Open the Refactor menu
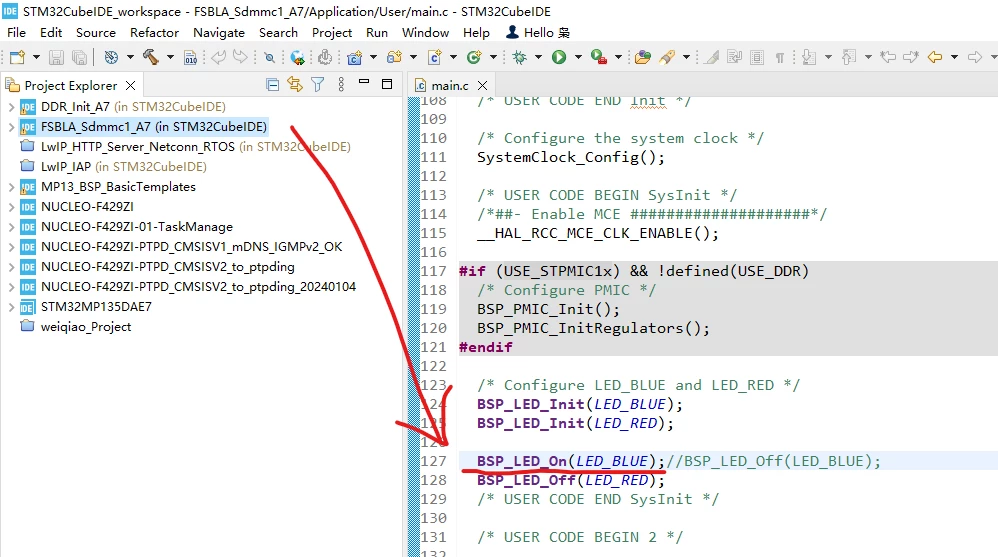998x557 pixels. pos(154,32)
